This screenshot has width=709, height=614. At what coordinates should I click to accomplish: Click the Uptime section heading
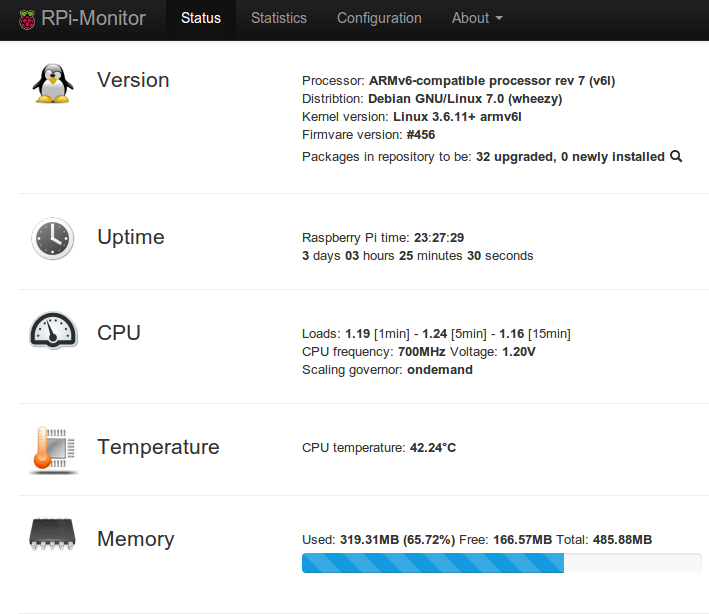point(131,237)
